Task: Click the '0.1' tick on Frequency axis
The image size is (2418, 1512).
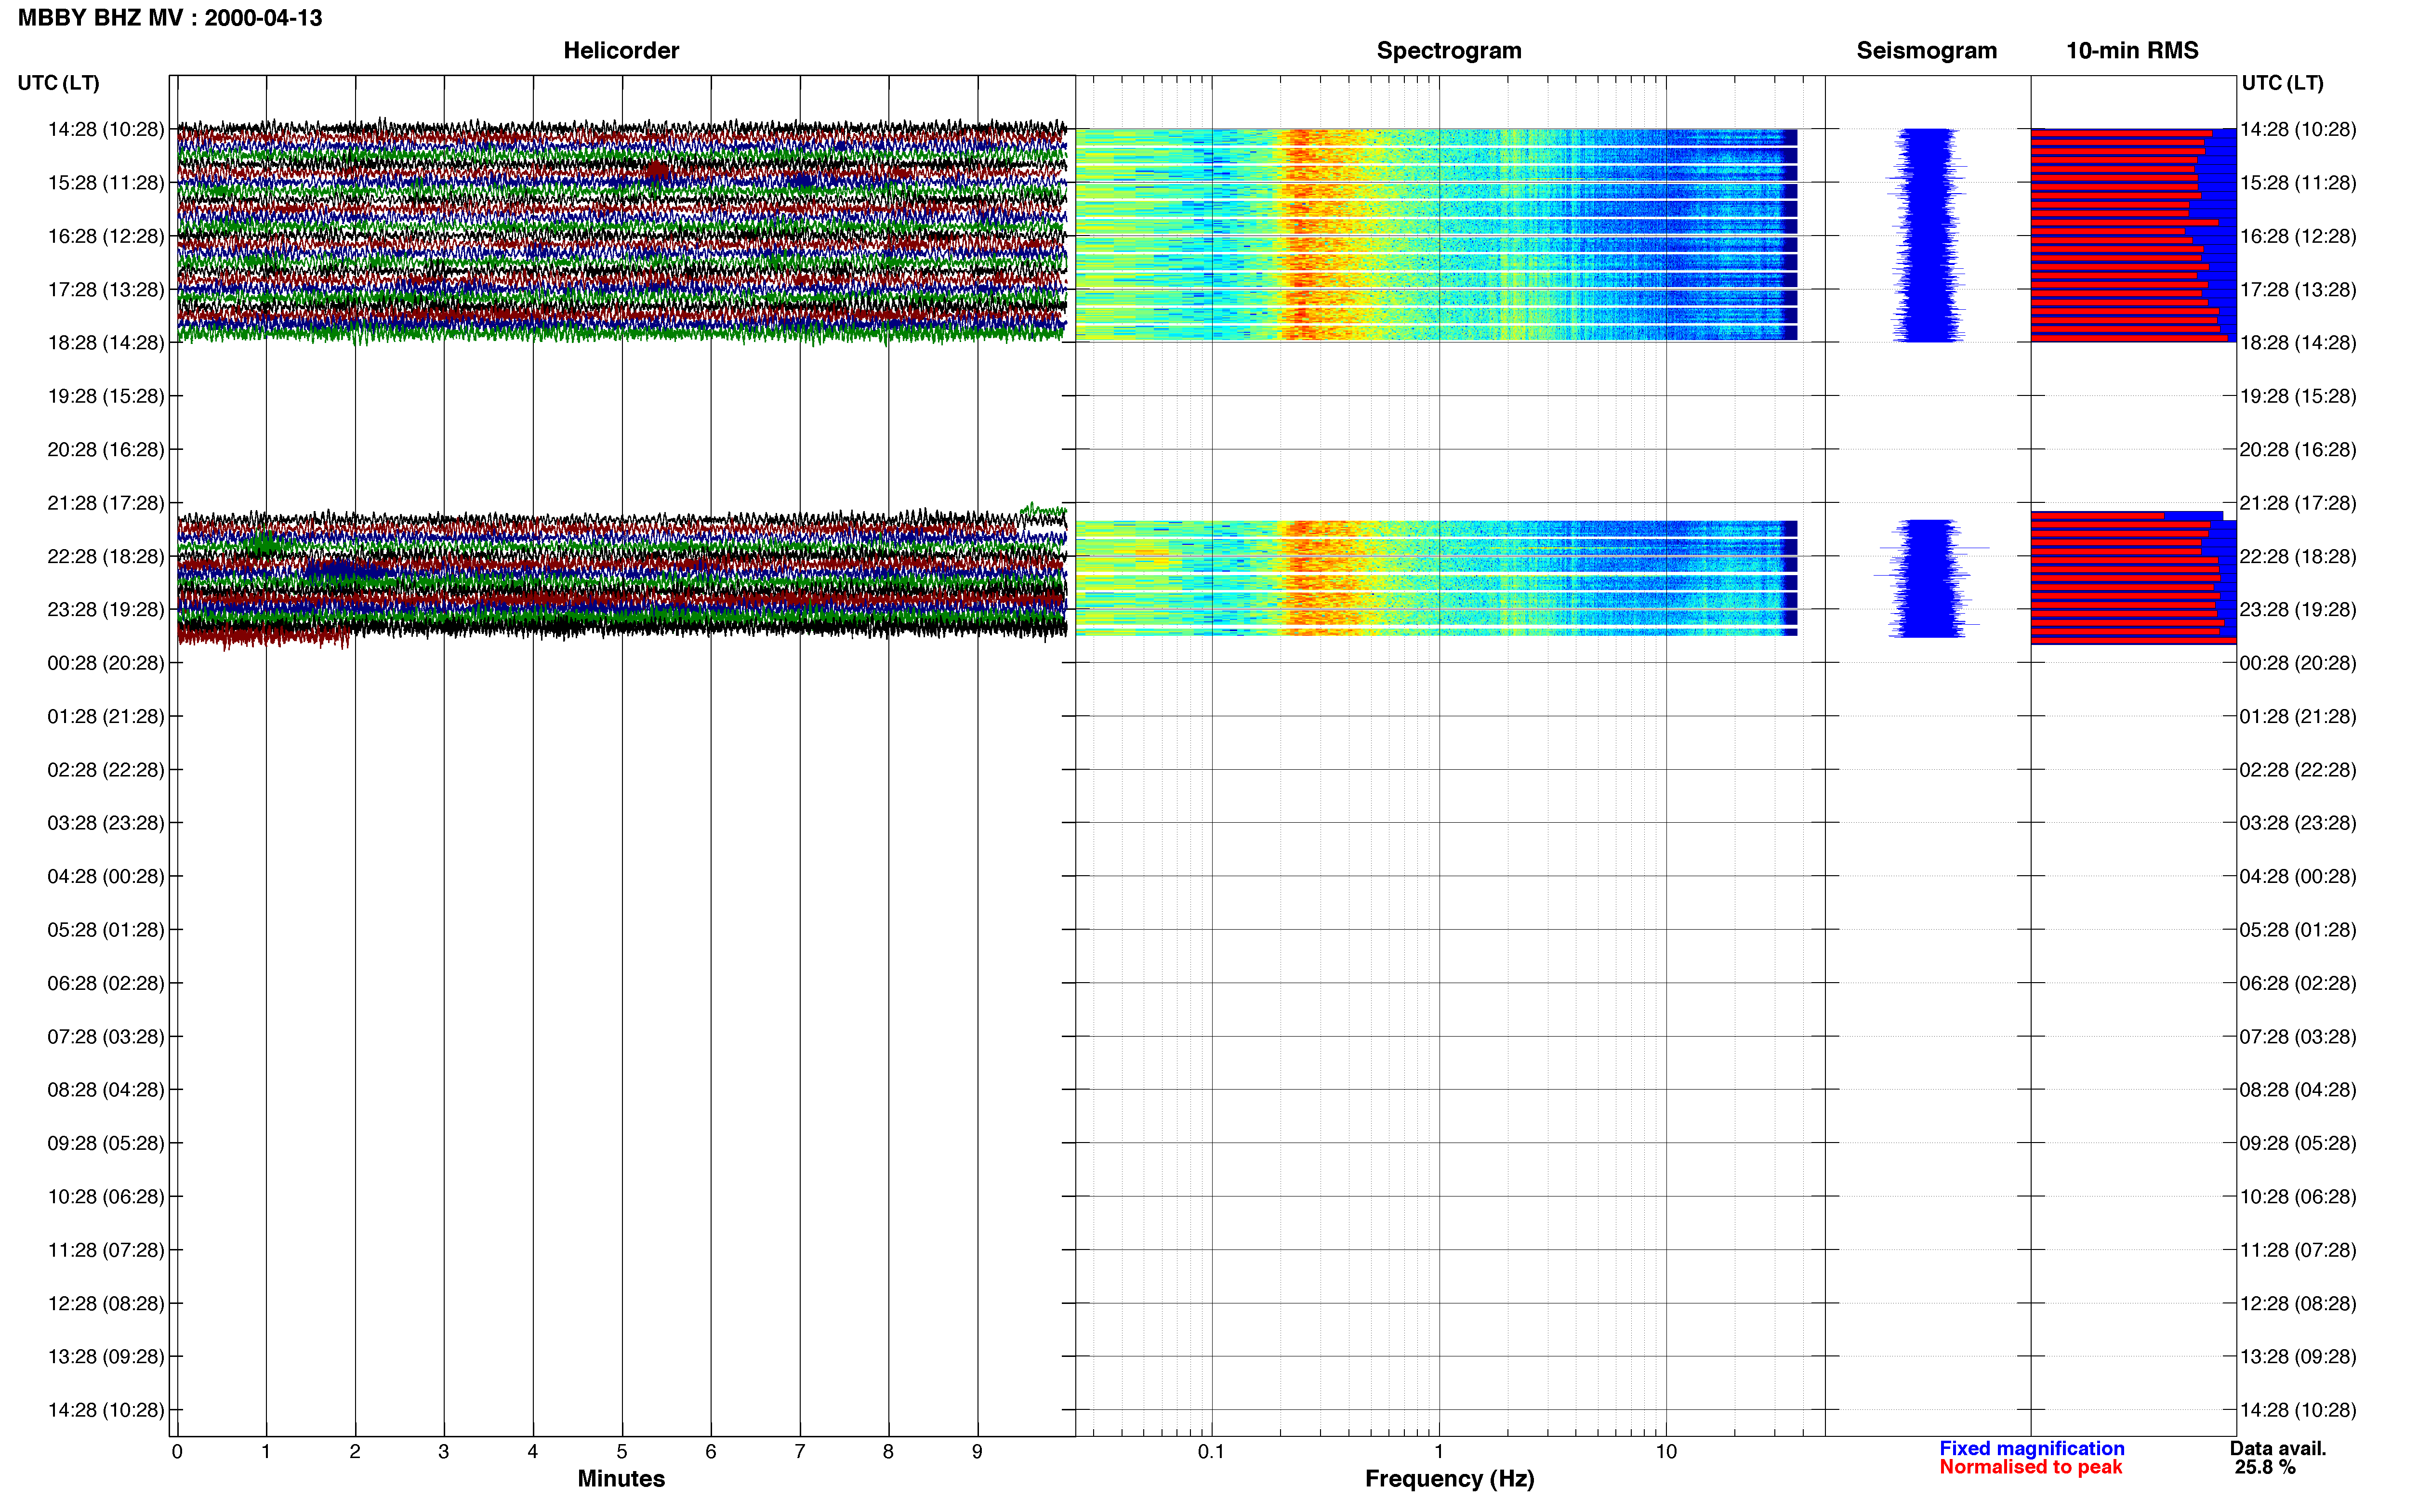Action: click(x=1211, y=1452)
